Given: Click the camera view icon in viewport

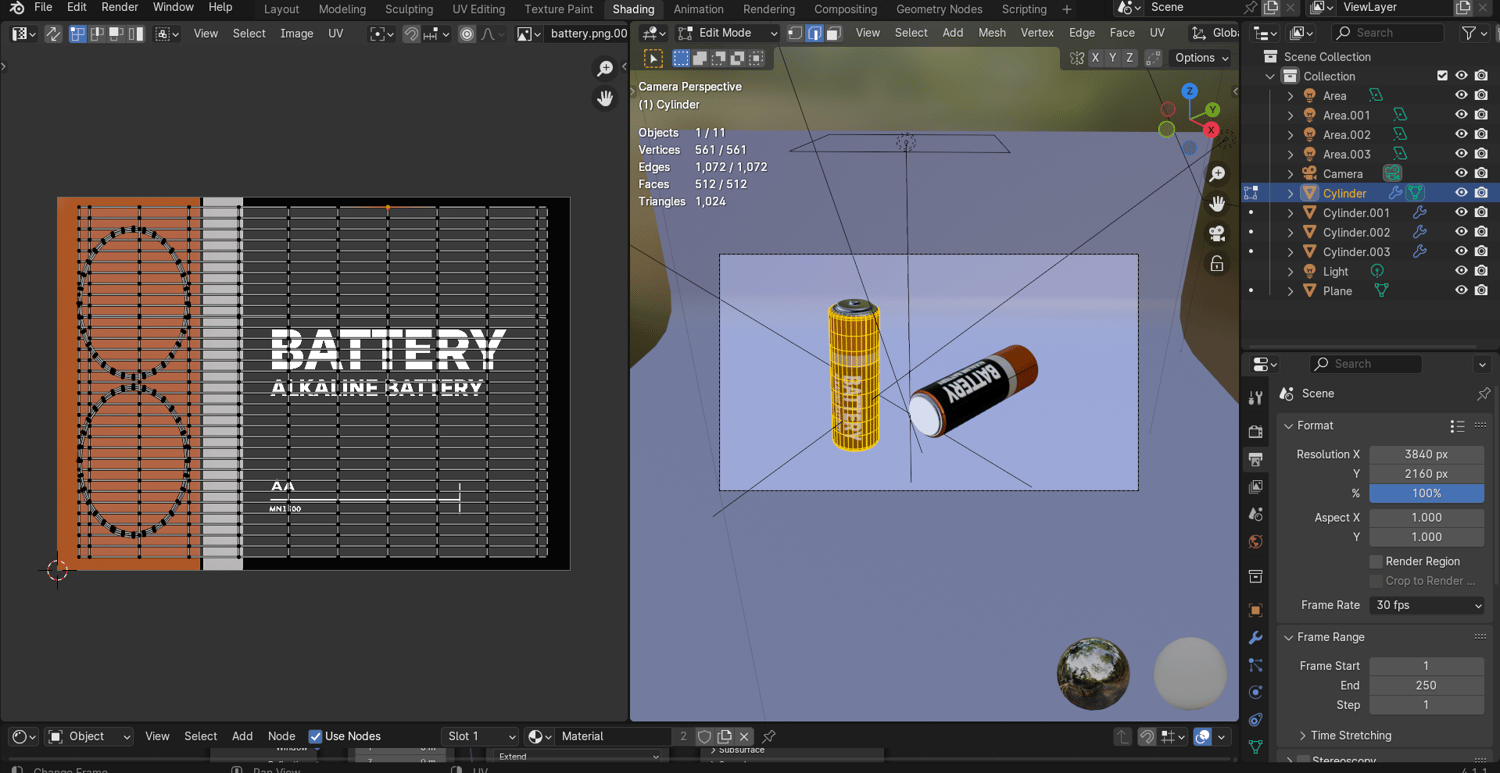Looking at the screenshot, I should click(x=1217, y=234).
